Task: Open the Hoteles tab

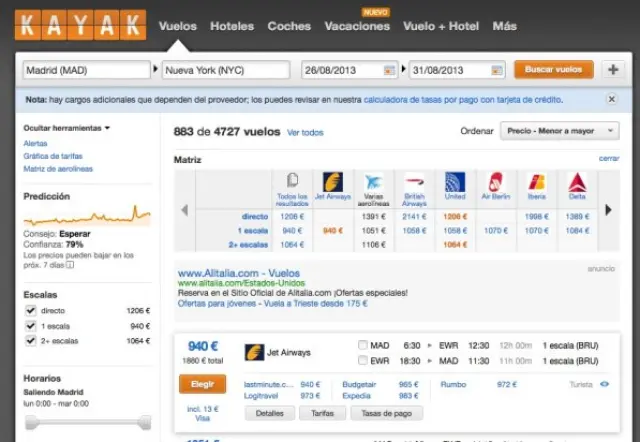Action: click(x=232, y=26)
